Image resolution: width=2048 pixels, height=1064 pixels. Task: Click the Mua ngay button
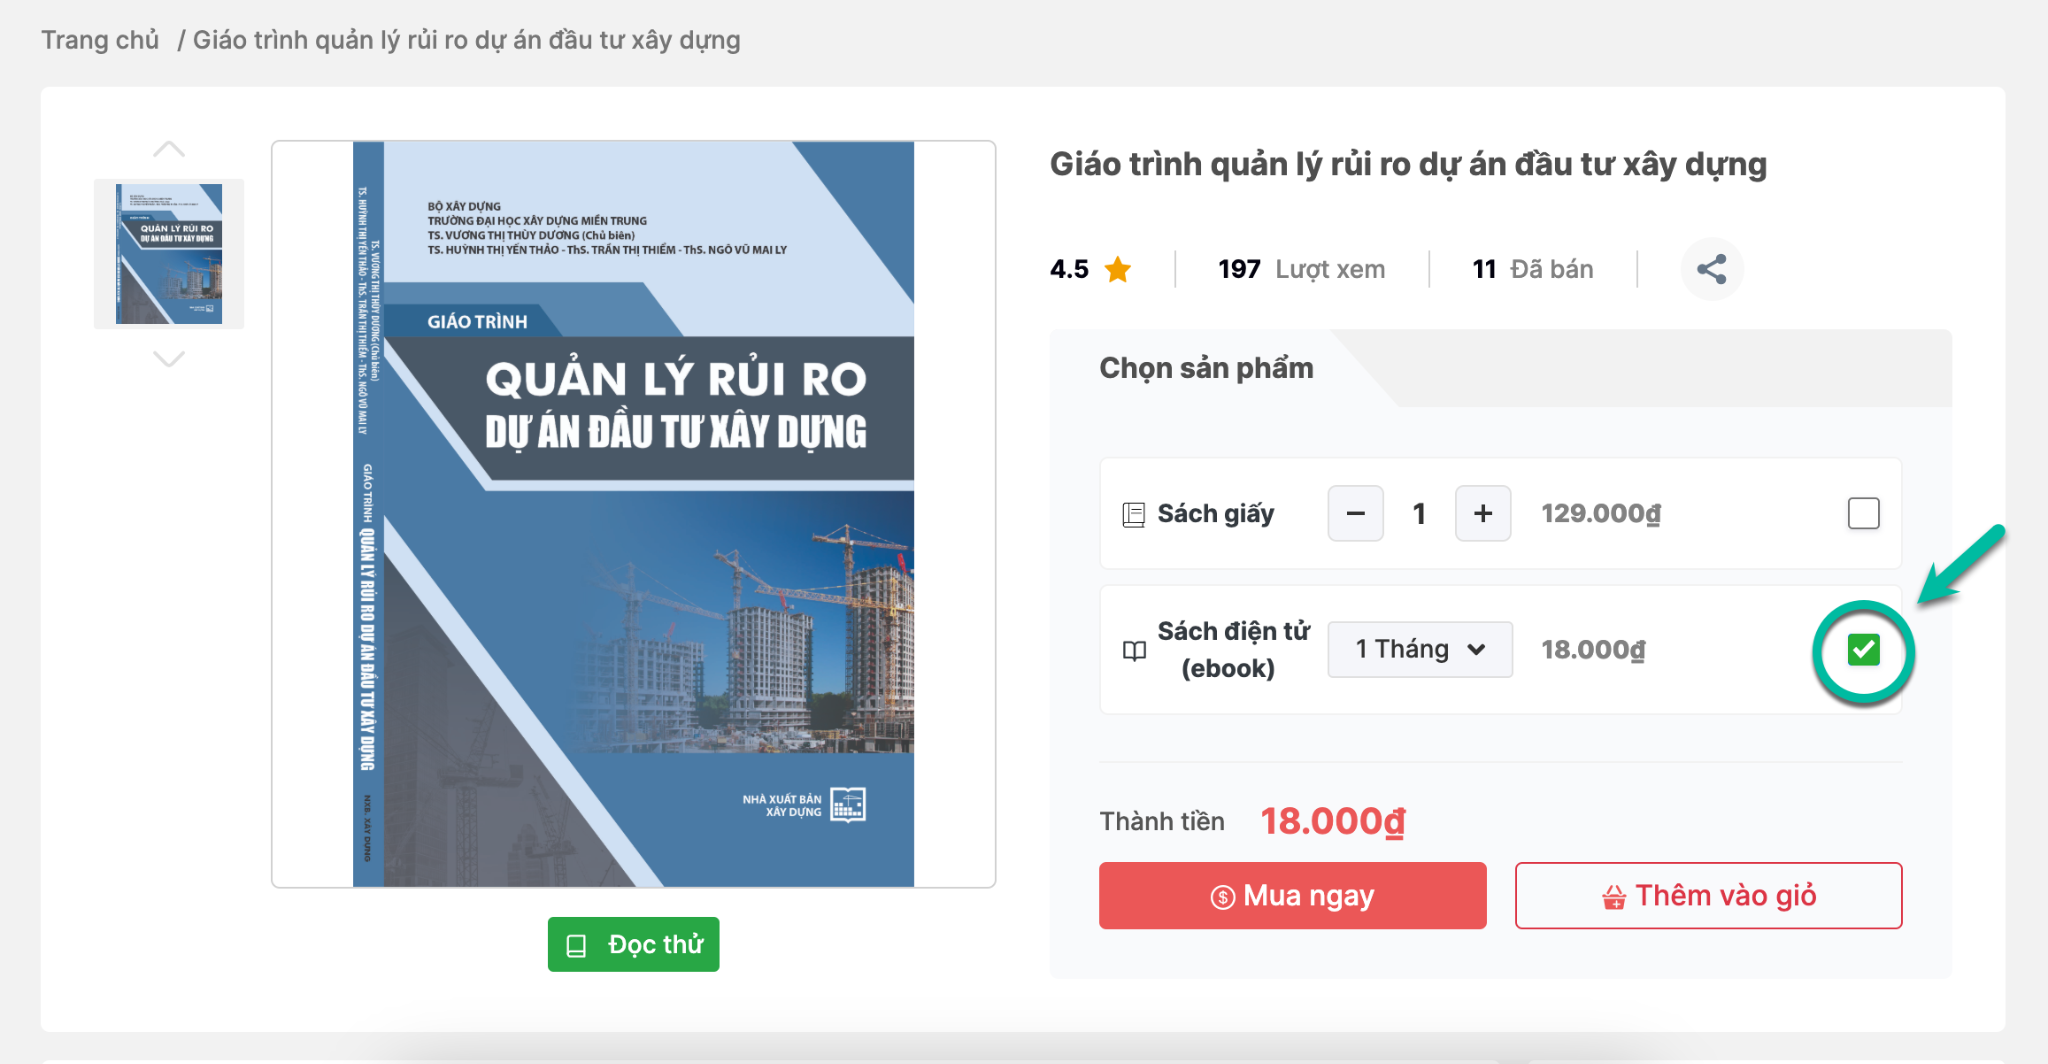tap(1292, 896)
